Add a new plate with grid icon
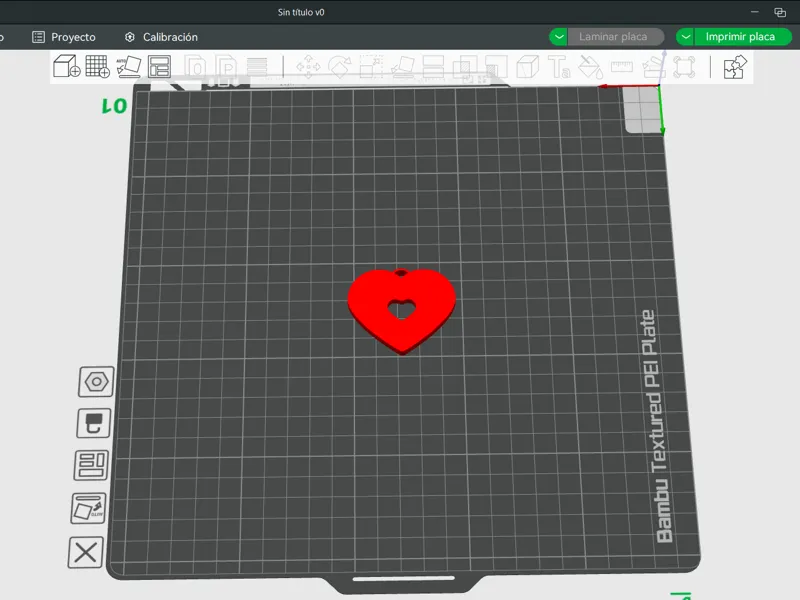The width and height of the screenshot is (800, 600). [x=97, y=66]
